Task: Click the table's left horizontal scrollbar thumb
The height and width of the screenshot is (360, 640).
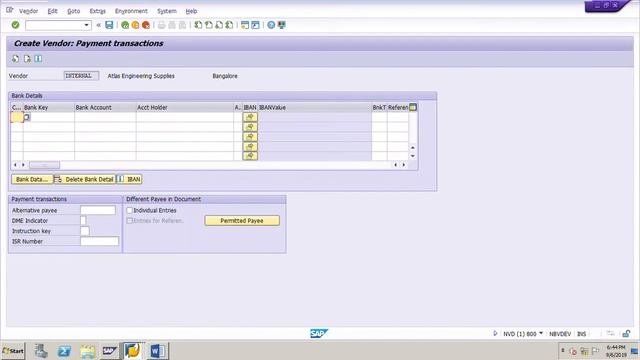Action: coord(44,165)
